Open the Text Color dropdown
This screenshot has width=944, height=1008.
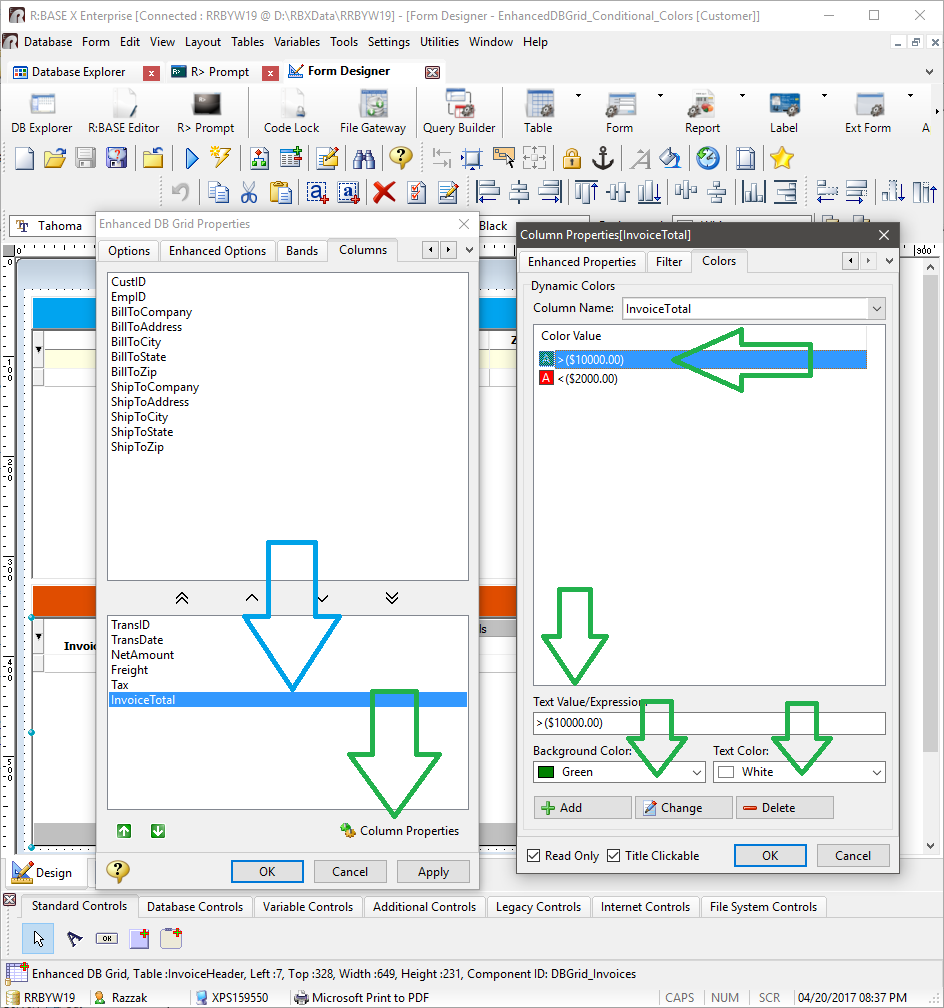pyautogui.click(x=876, y=772)
